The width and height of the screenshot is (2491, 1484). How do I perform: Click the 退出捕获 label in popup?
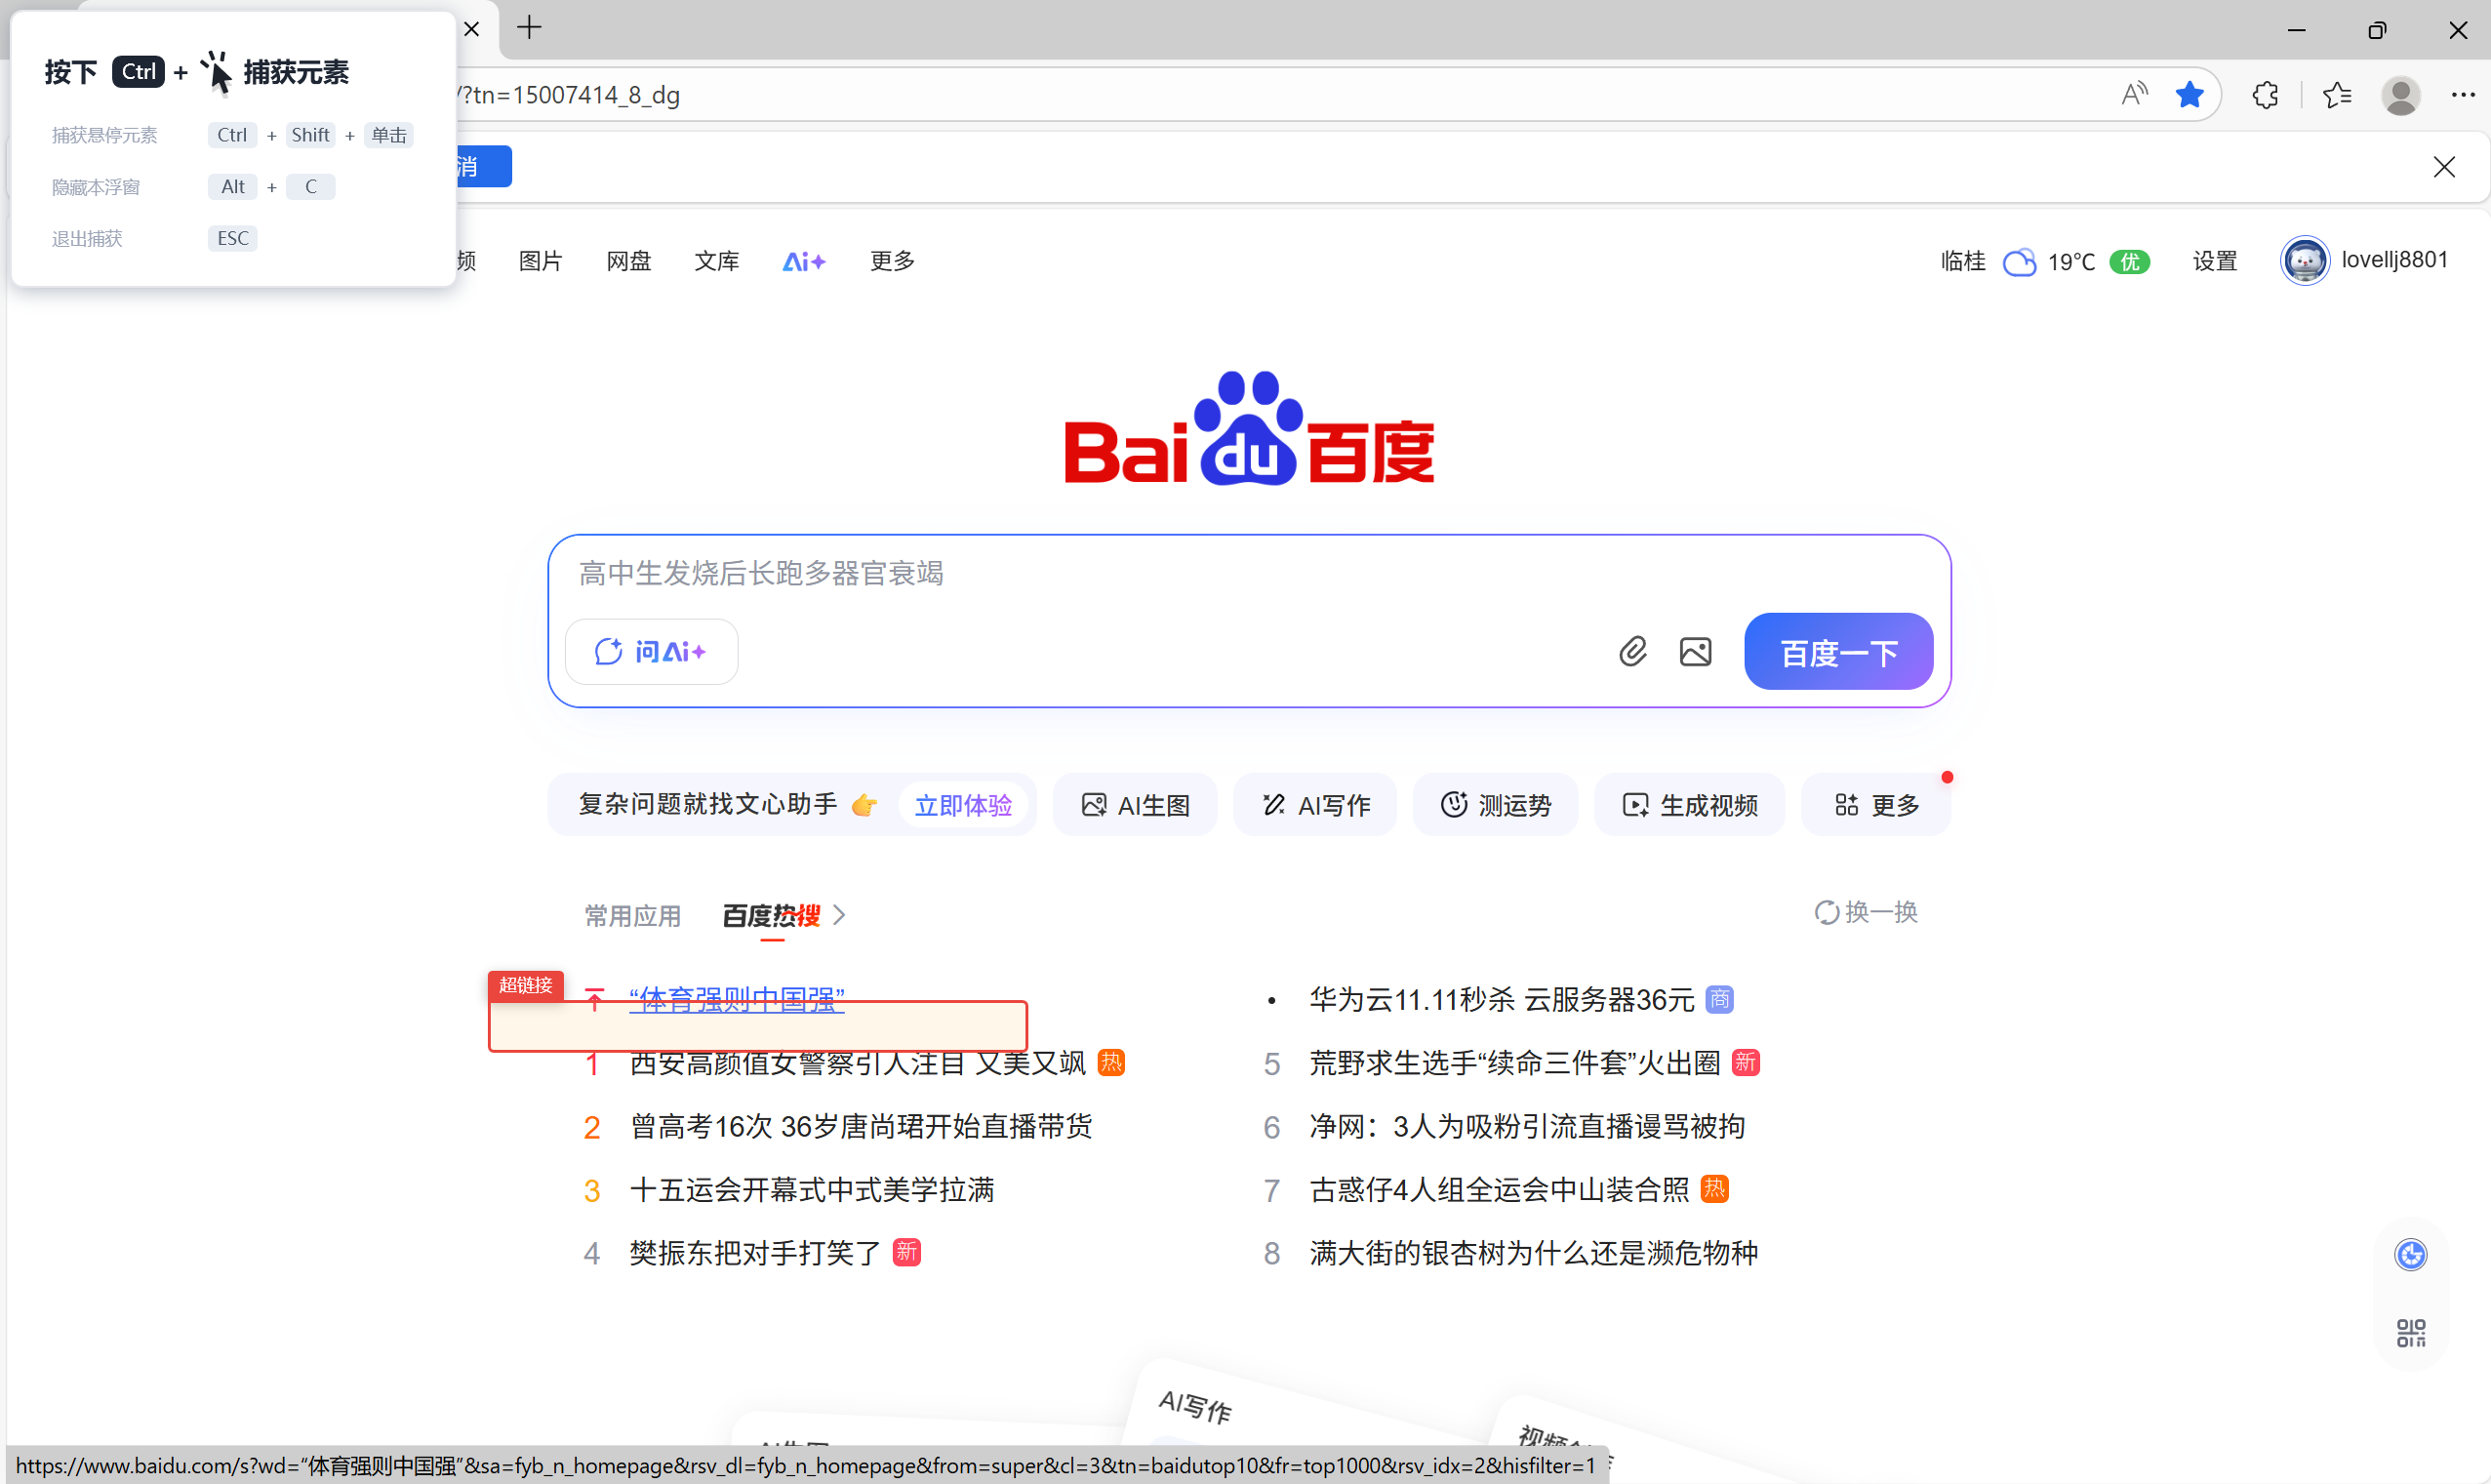coord(87,238)
